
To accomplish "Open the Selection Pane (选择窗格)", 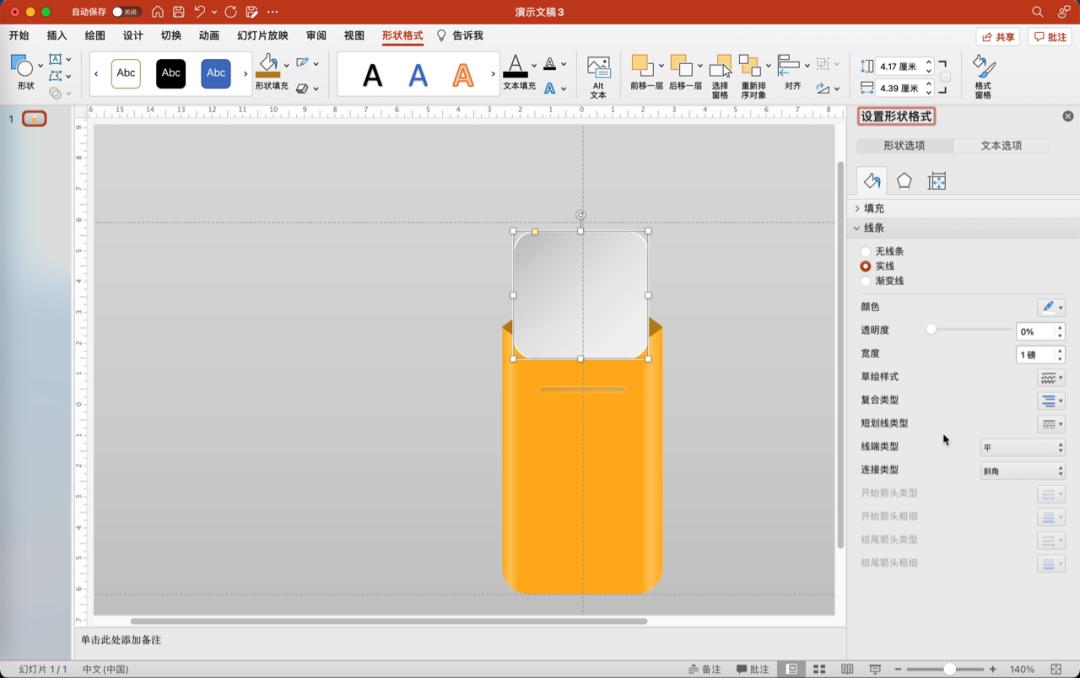I will coord(720,75).
